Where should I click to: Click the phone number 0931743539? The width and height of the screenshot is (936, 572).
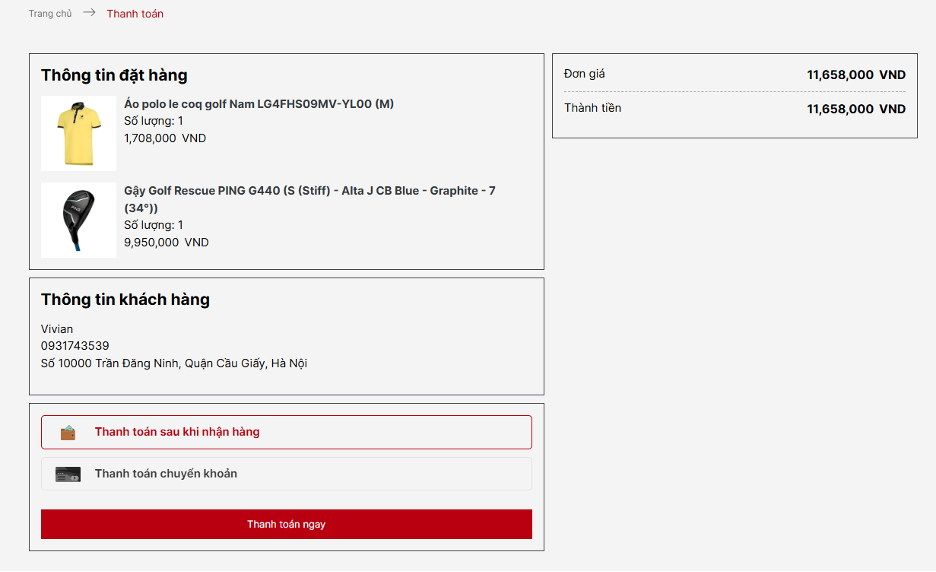pyautogui.click(x=75, y=346)
